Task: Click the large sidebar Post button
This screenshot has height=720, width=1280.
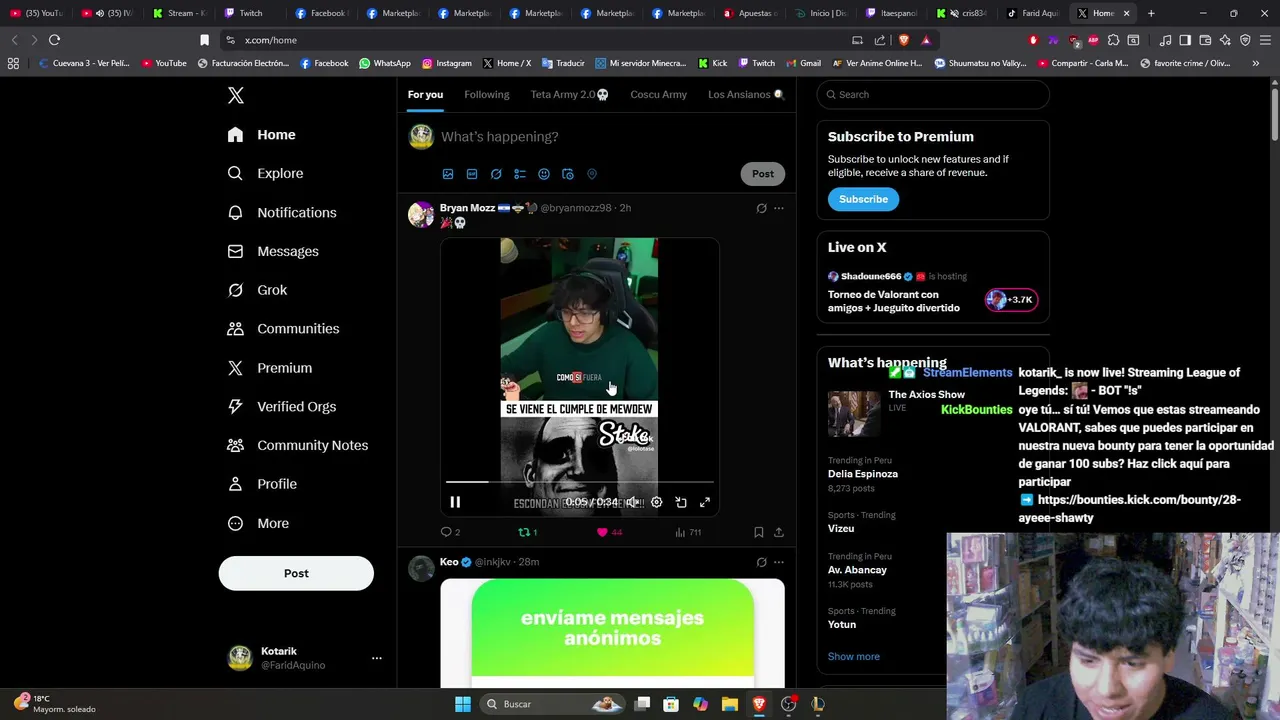Action: (296, 573)
